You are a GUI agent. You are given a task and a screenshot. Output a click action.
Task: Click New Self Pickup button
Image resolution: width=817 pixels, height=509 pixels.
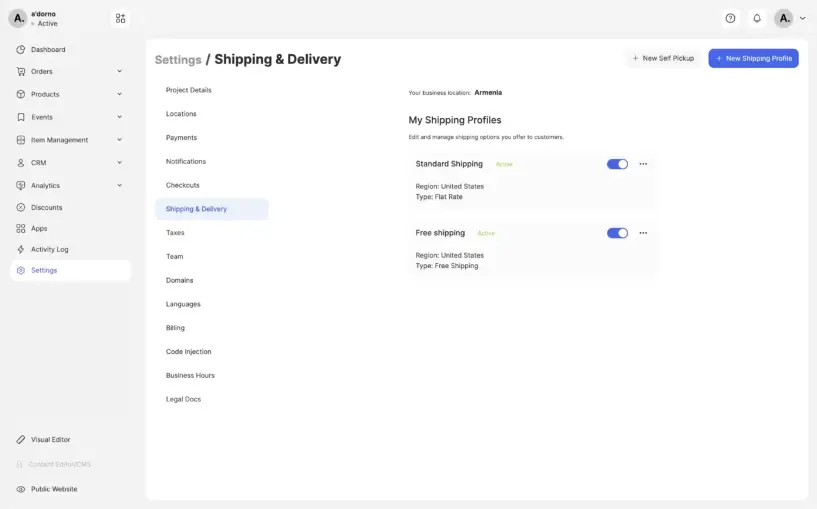pyautogui.click(x=663, y=58)
